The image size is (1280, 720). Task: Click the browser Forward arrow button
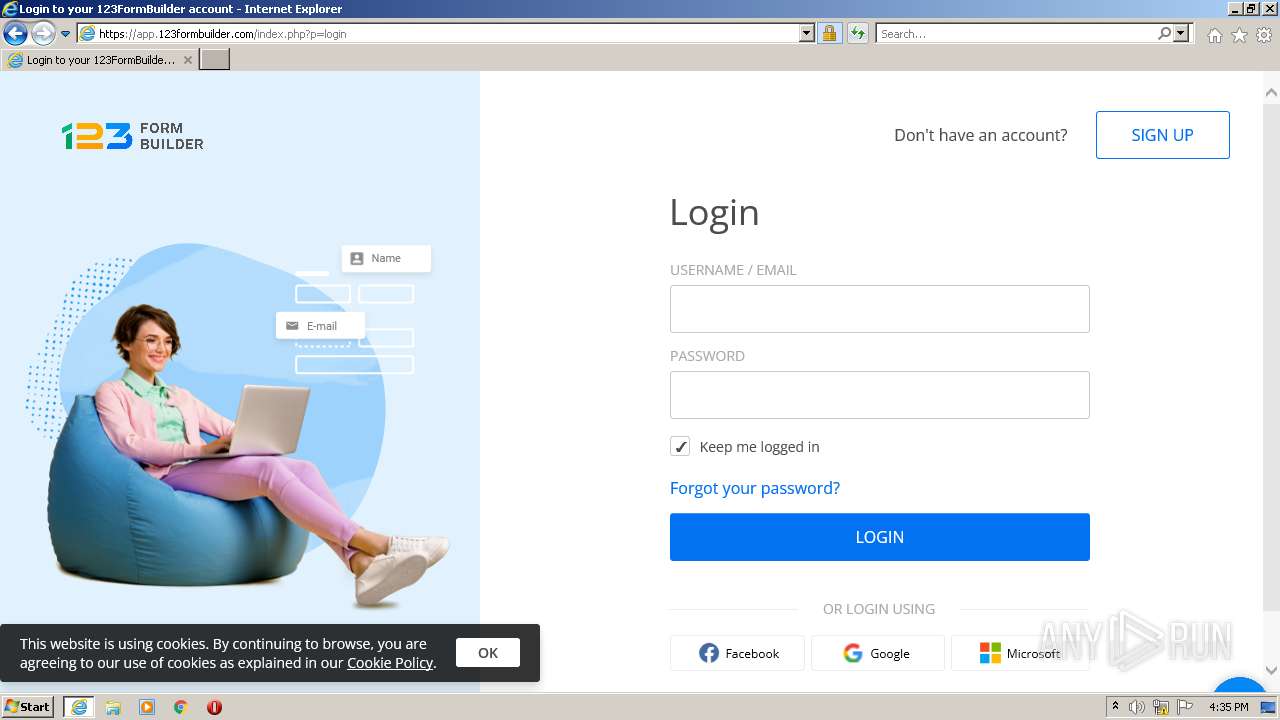tap(43, 34)
